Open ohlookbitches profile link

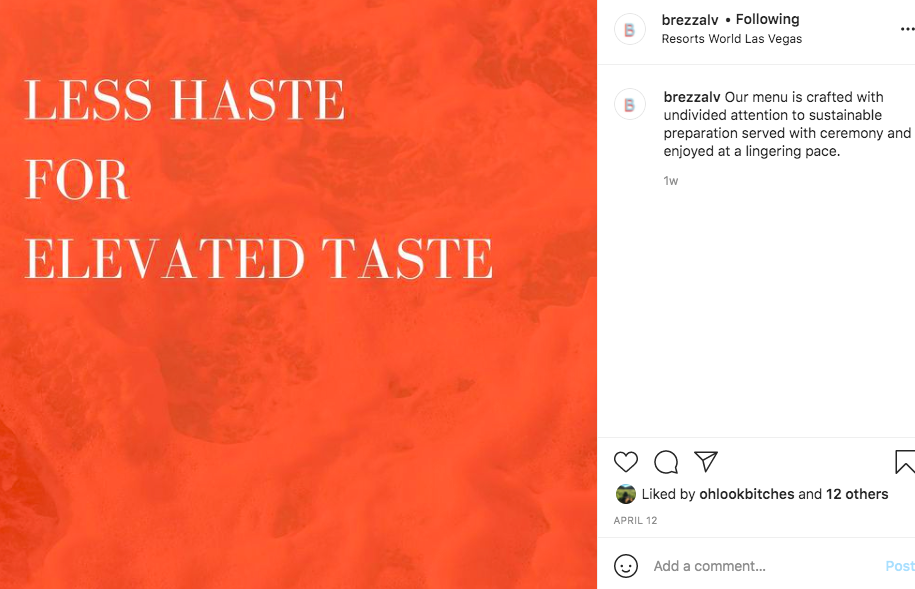point(747,494)
